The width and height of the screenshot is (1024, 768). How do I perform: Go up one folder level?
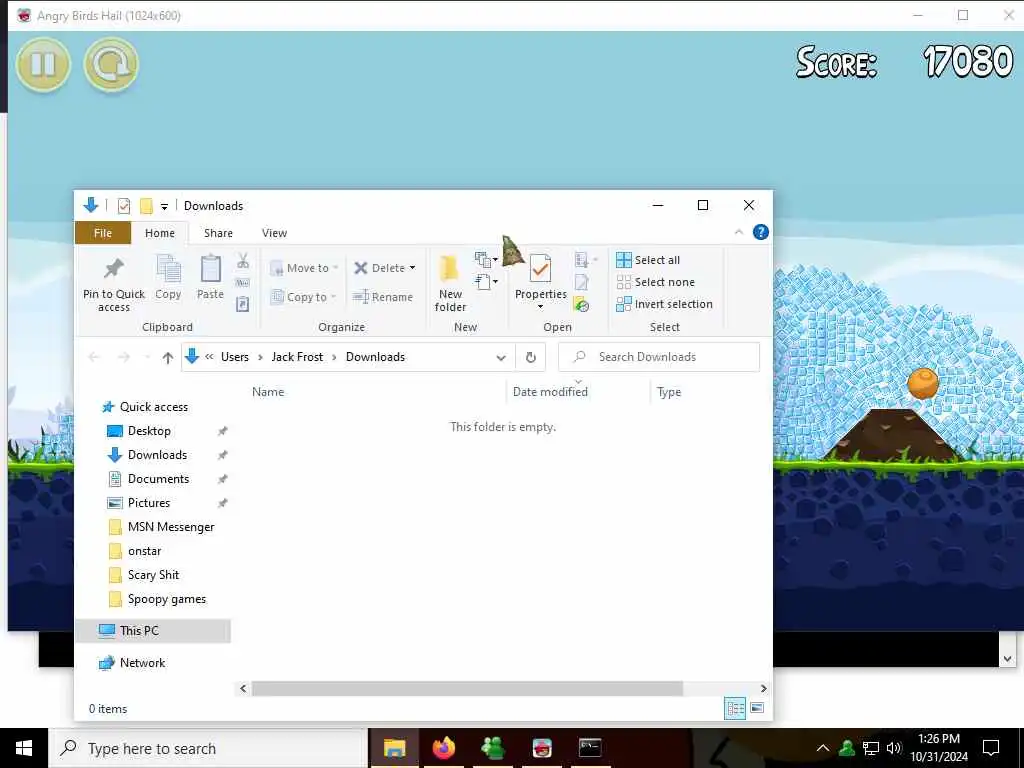point(168,357)
